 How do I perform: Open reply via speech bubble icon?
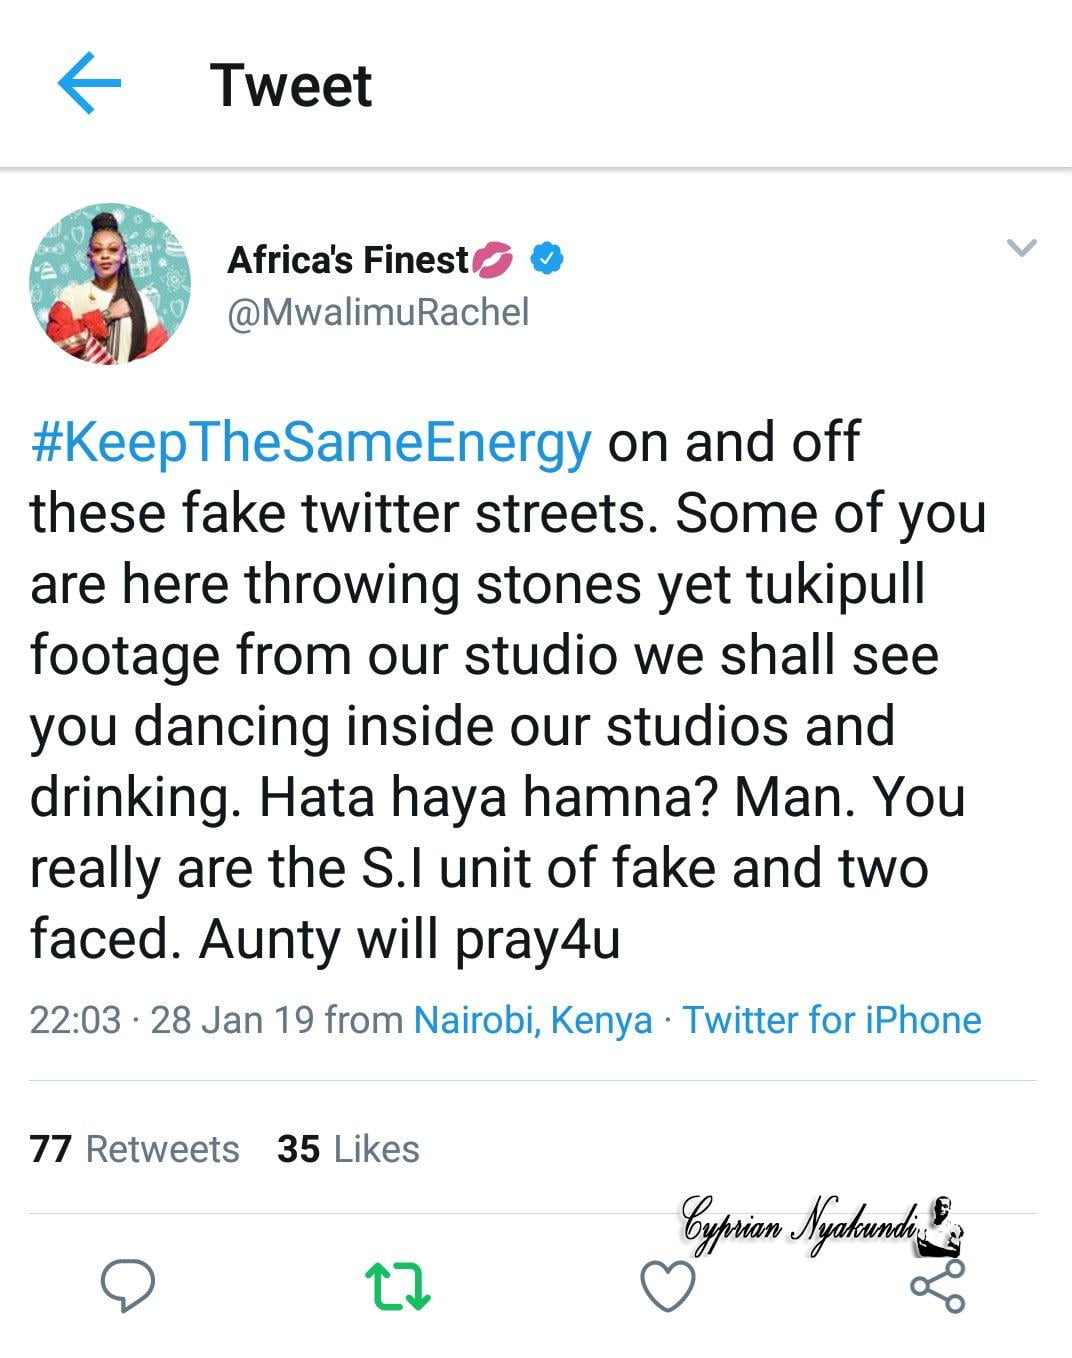point(128,1284)
